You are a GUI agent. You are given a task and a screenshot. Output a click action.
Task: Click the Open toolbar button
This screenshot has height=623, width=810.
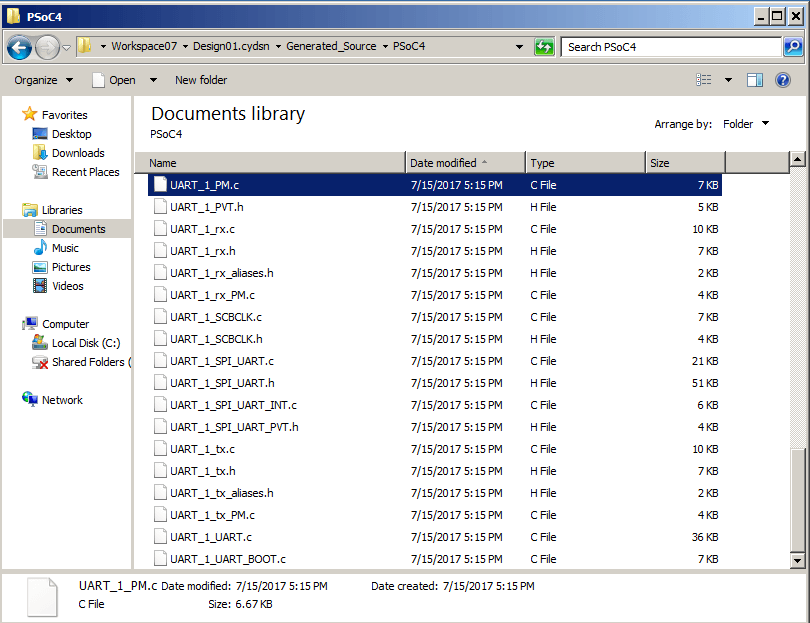[x=114, y=80]
